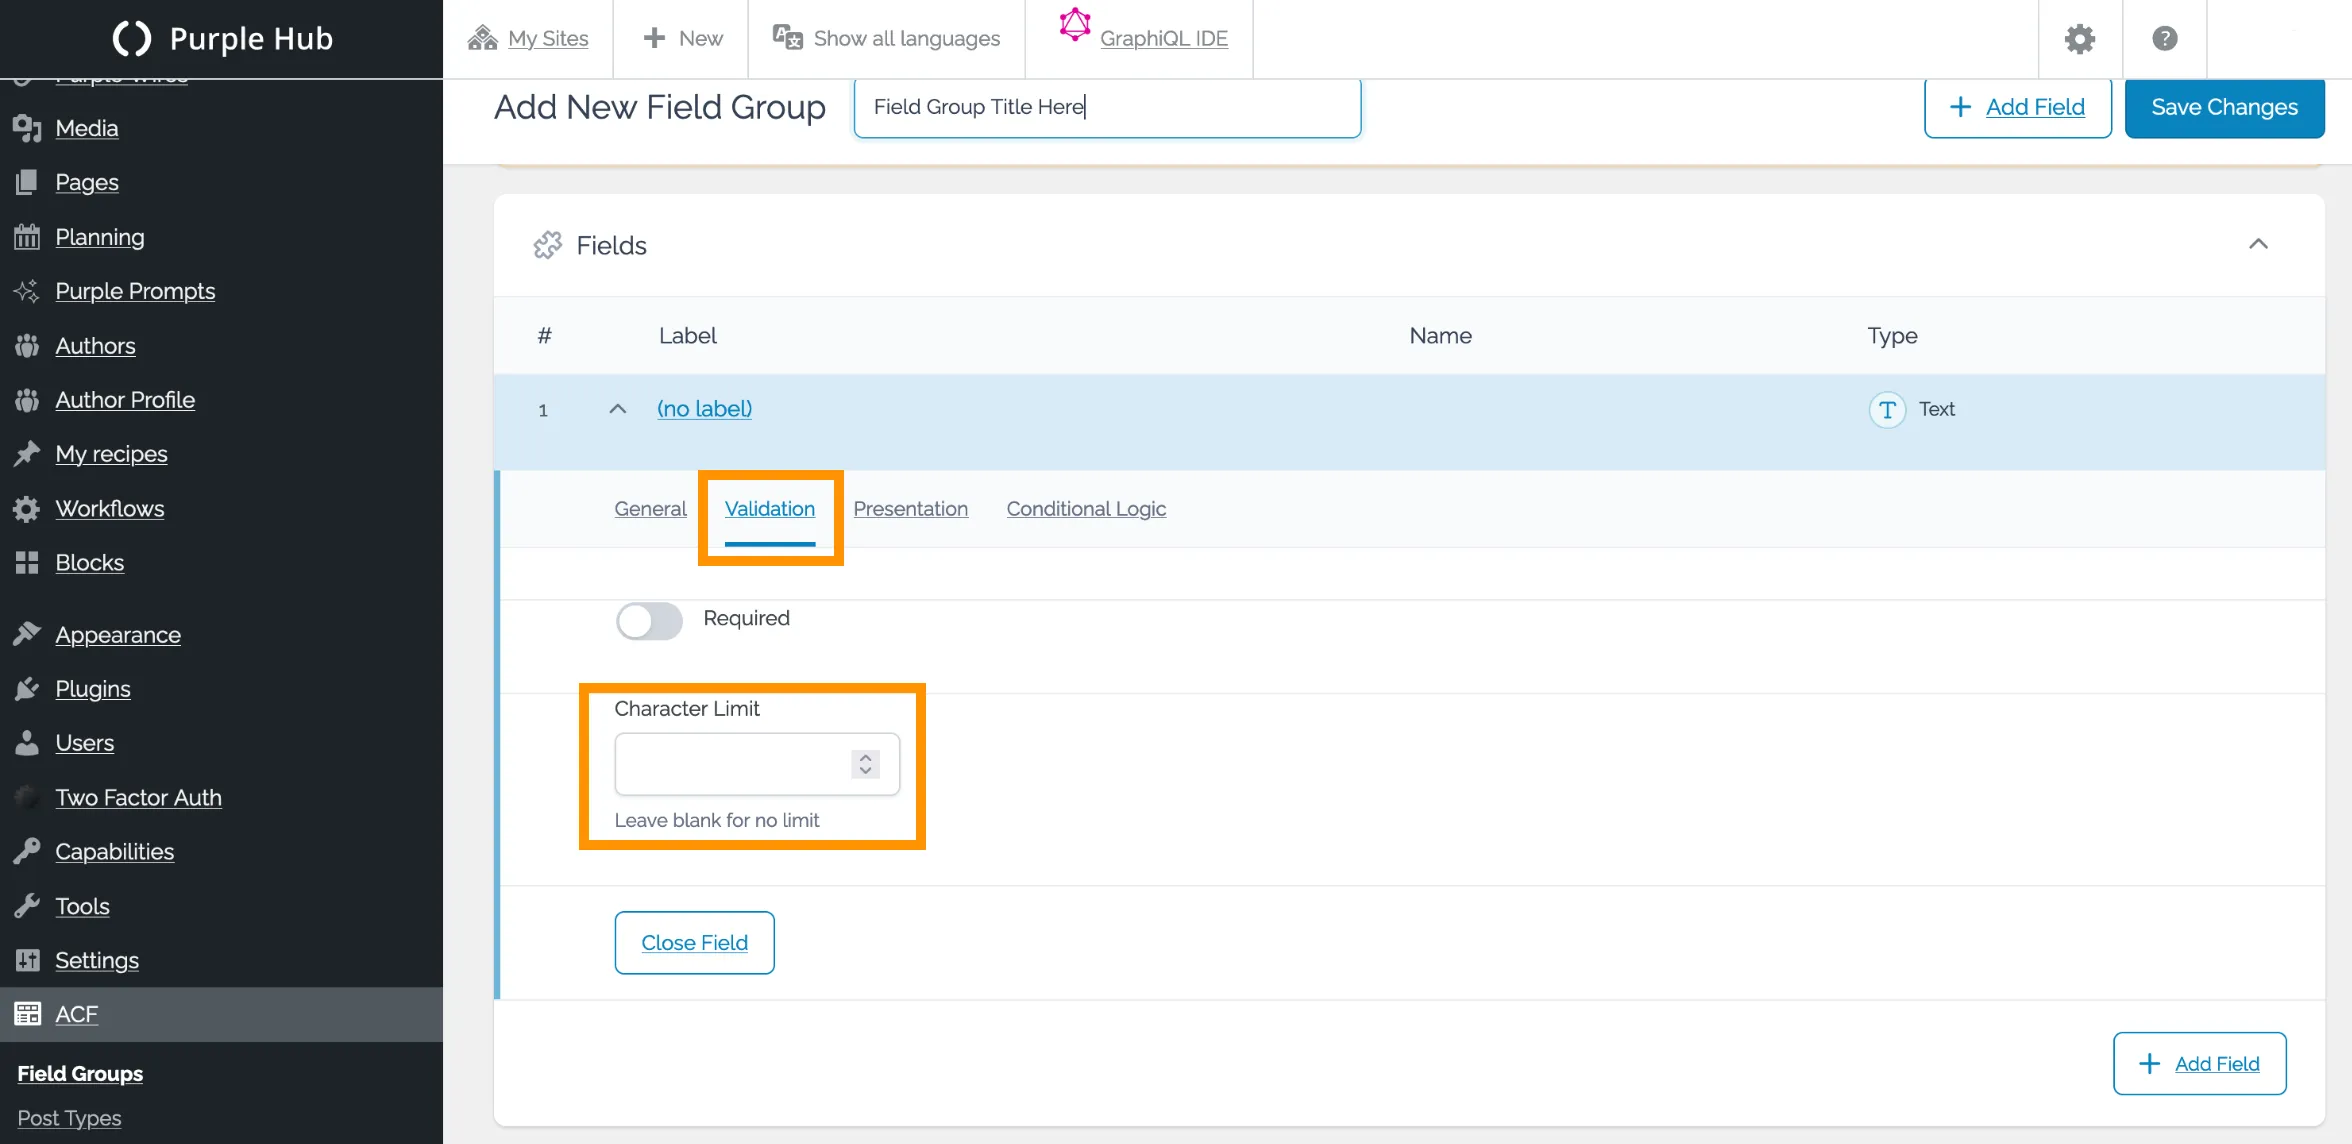This screenshot has width=2352, height=1144.
Task: Click the Plugins plug icon
Action: (27, 688)
